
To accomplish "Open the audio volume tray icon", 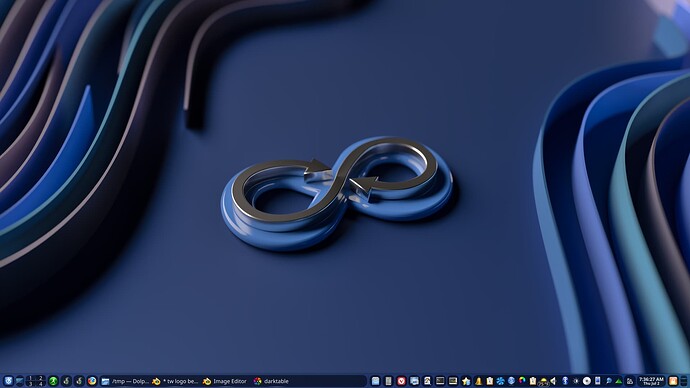I will coord(554,381).
